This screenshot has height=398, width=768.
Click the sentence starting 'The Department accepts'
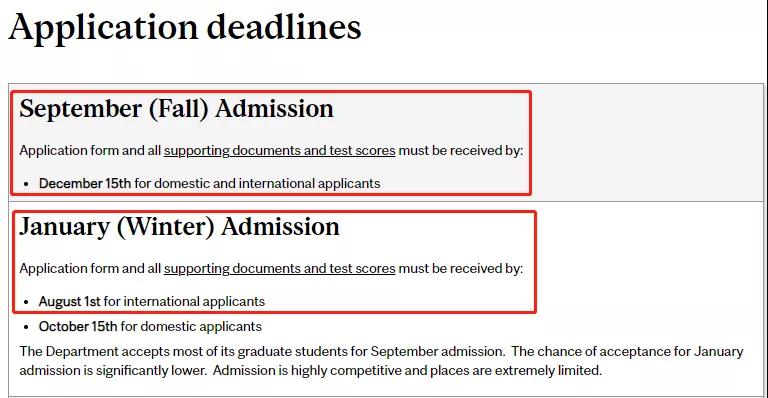262,351
